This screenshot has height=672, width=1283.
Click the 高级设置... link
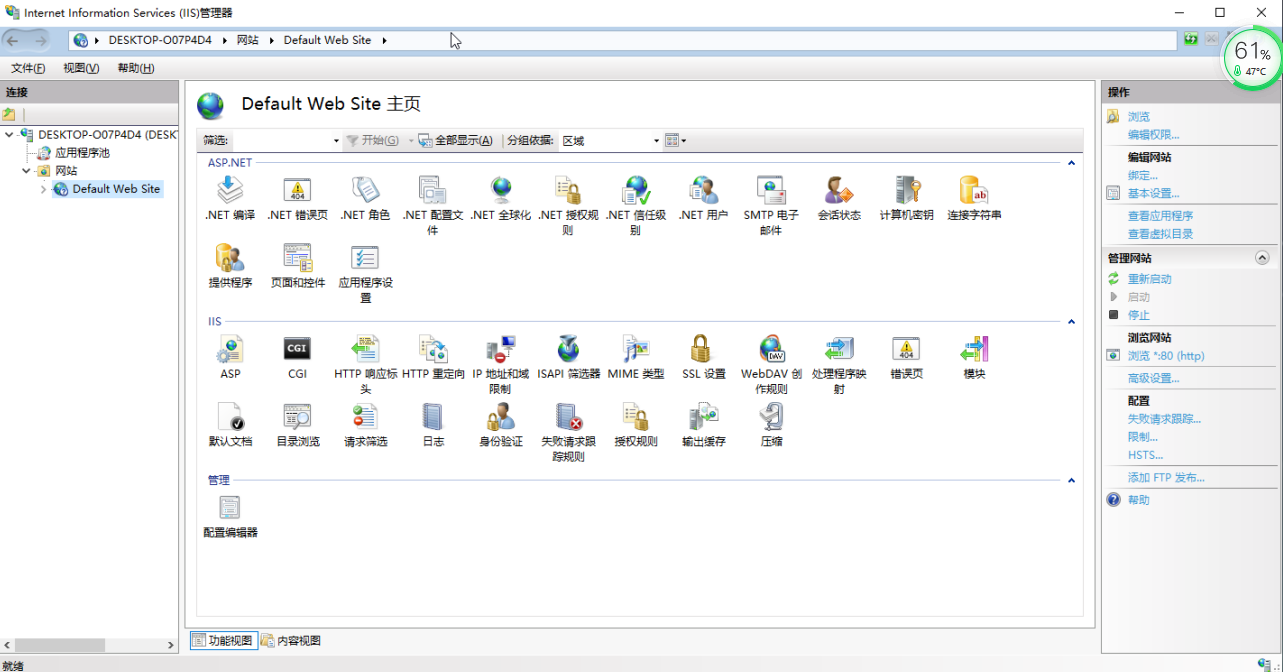1153,378
